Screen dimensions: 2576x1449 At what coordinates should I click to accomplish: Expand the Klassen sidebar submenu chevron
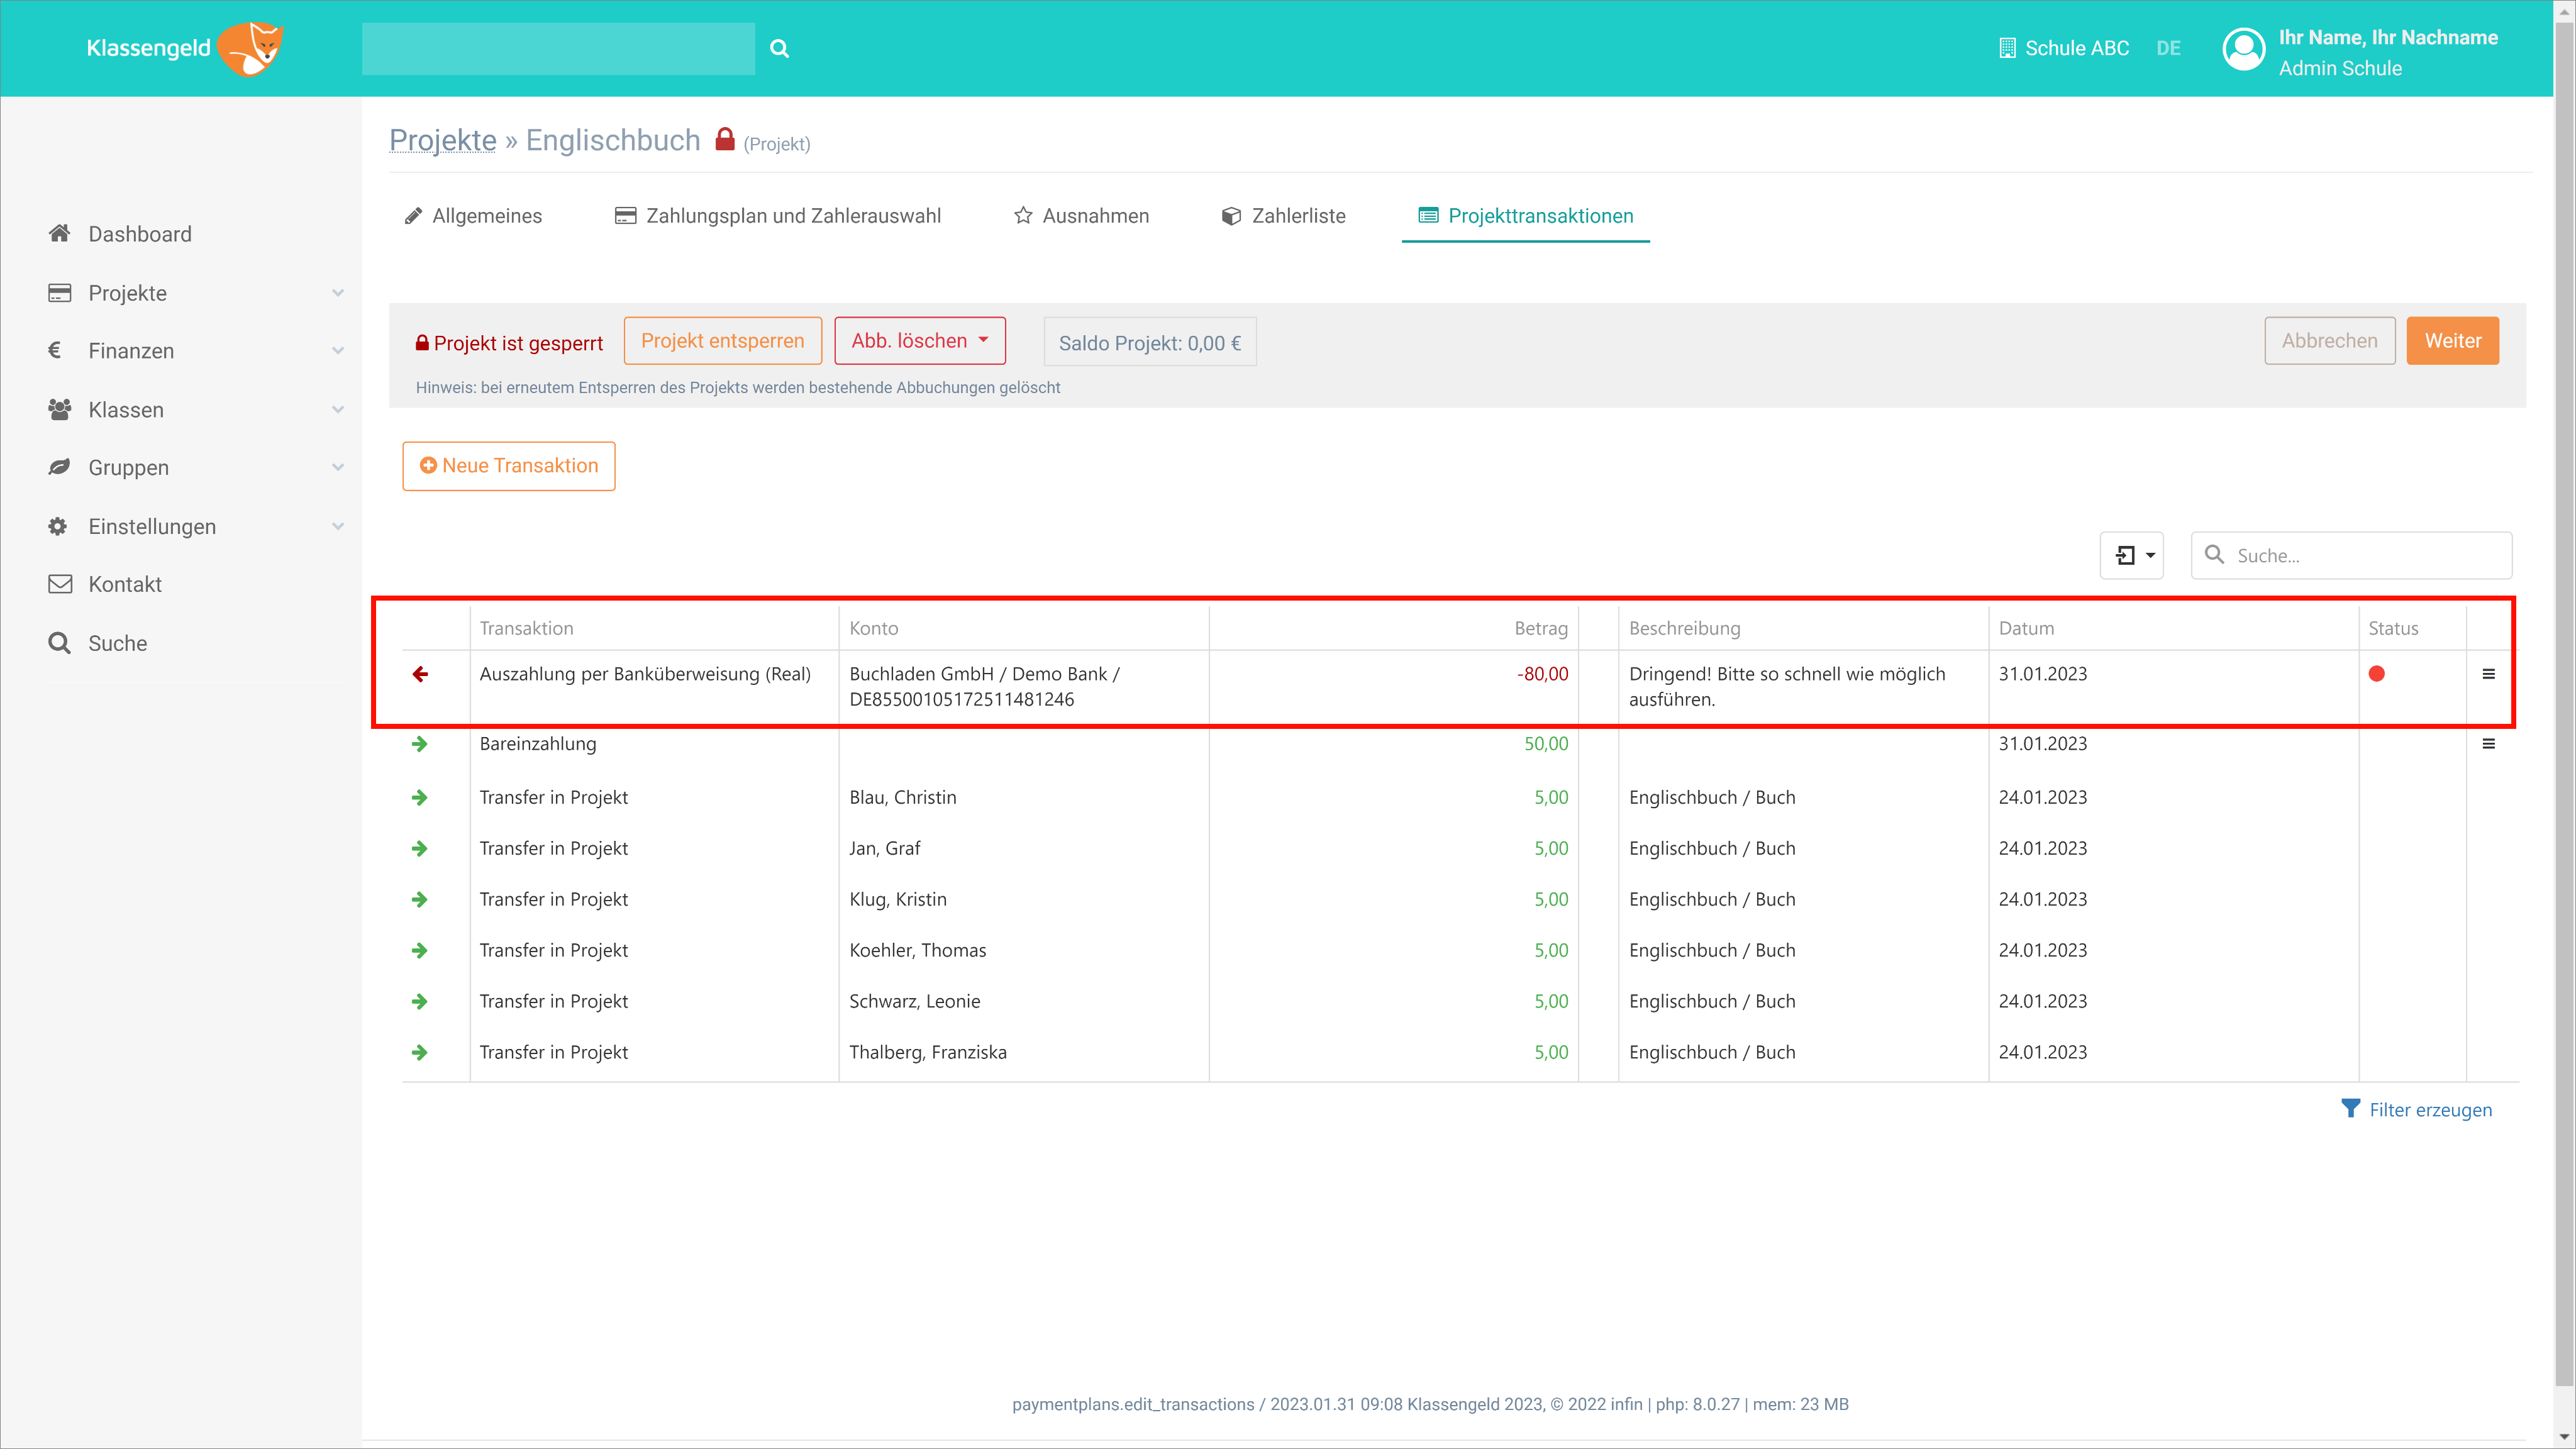pos(338,410)
